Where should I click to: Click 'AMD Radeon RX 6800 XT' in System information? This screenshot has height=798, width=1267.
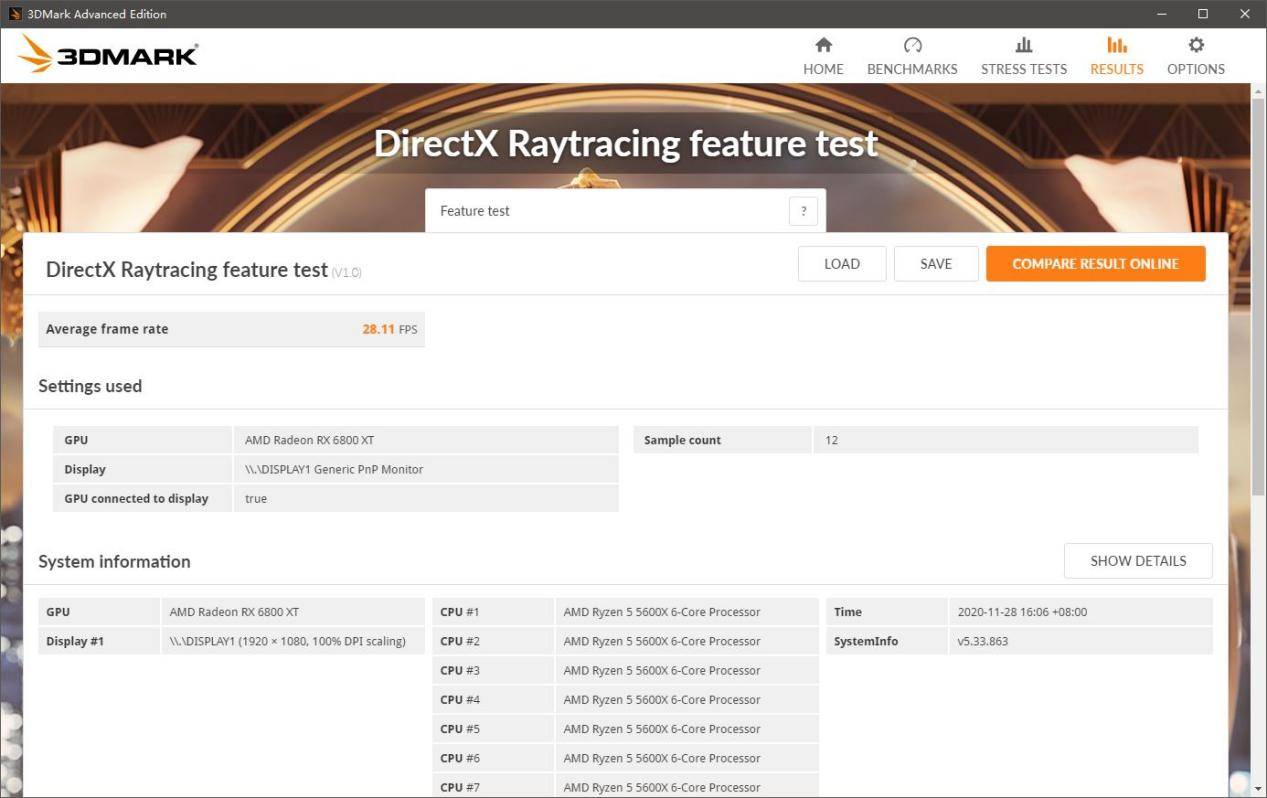click(234, 612)
